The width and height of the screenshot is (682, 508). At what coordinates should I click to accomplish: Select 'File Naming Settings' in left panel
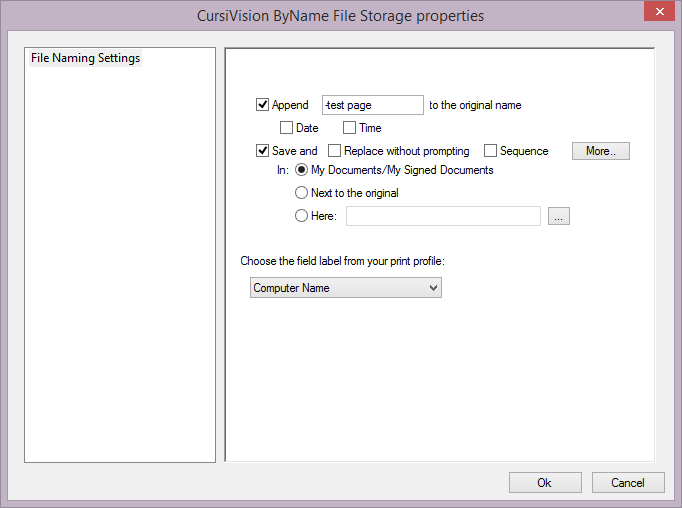pos(86,58)
